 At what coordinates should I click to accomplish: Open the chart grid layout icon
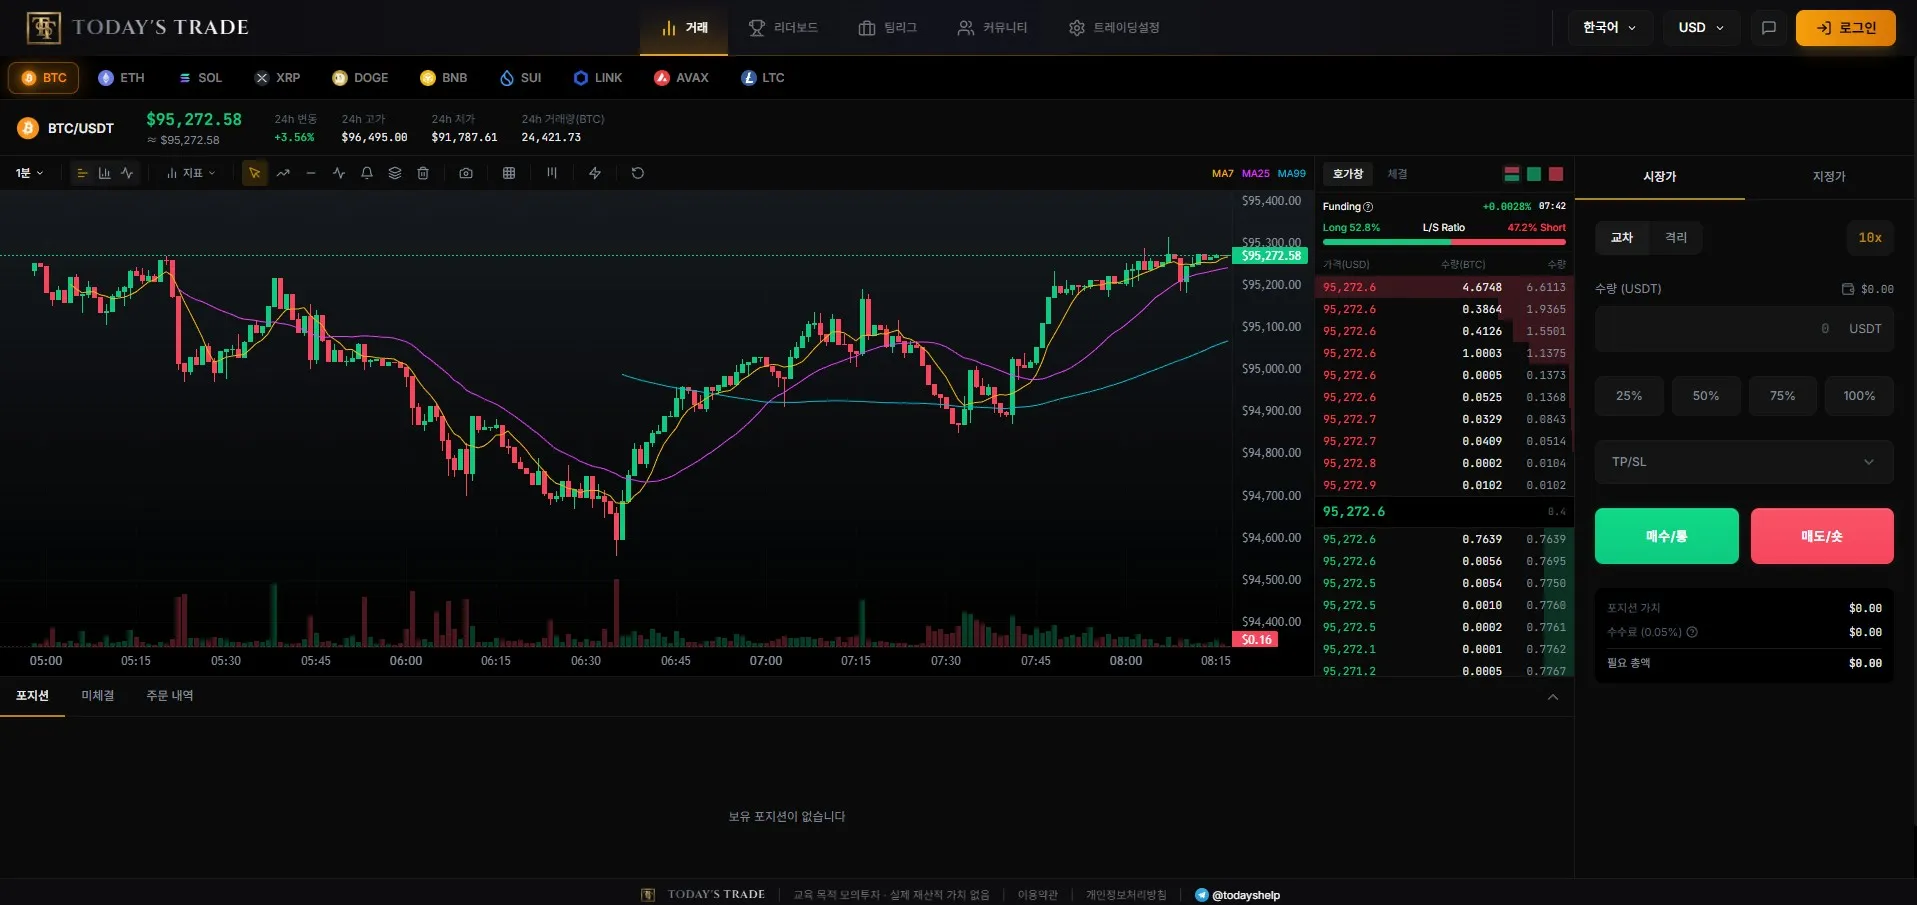coord(509,173)
